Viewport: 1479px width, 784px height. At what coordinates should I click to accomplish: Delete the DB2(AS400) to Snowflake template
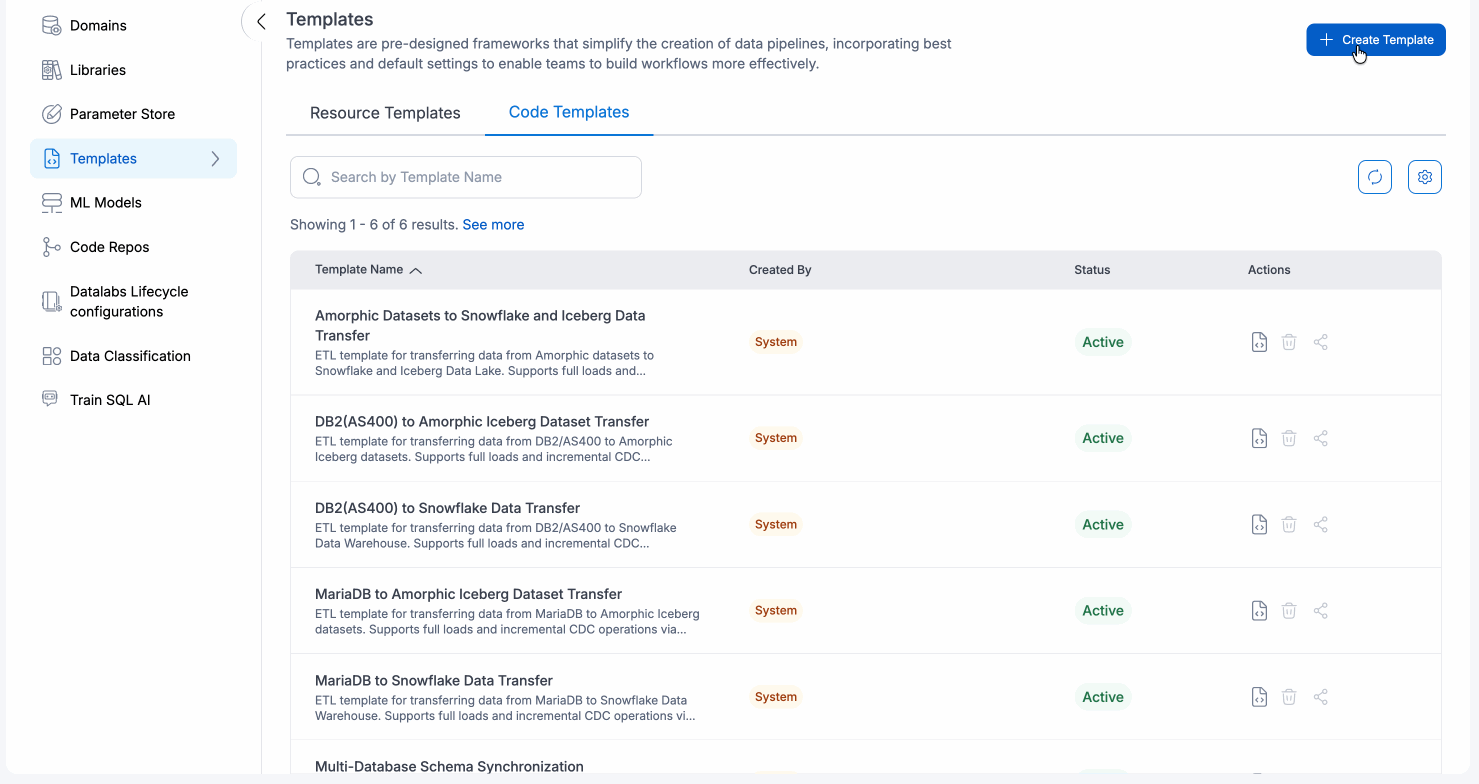pyautogui.click(x=1289, y=524)
